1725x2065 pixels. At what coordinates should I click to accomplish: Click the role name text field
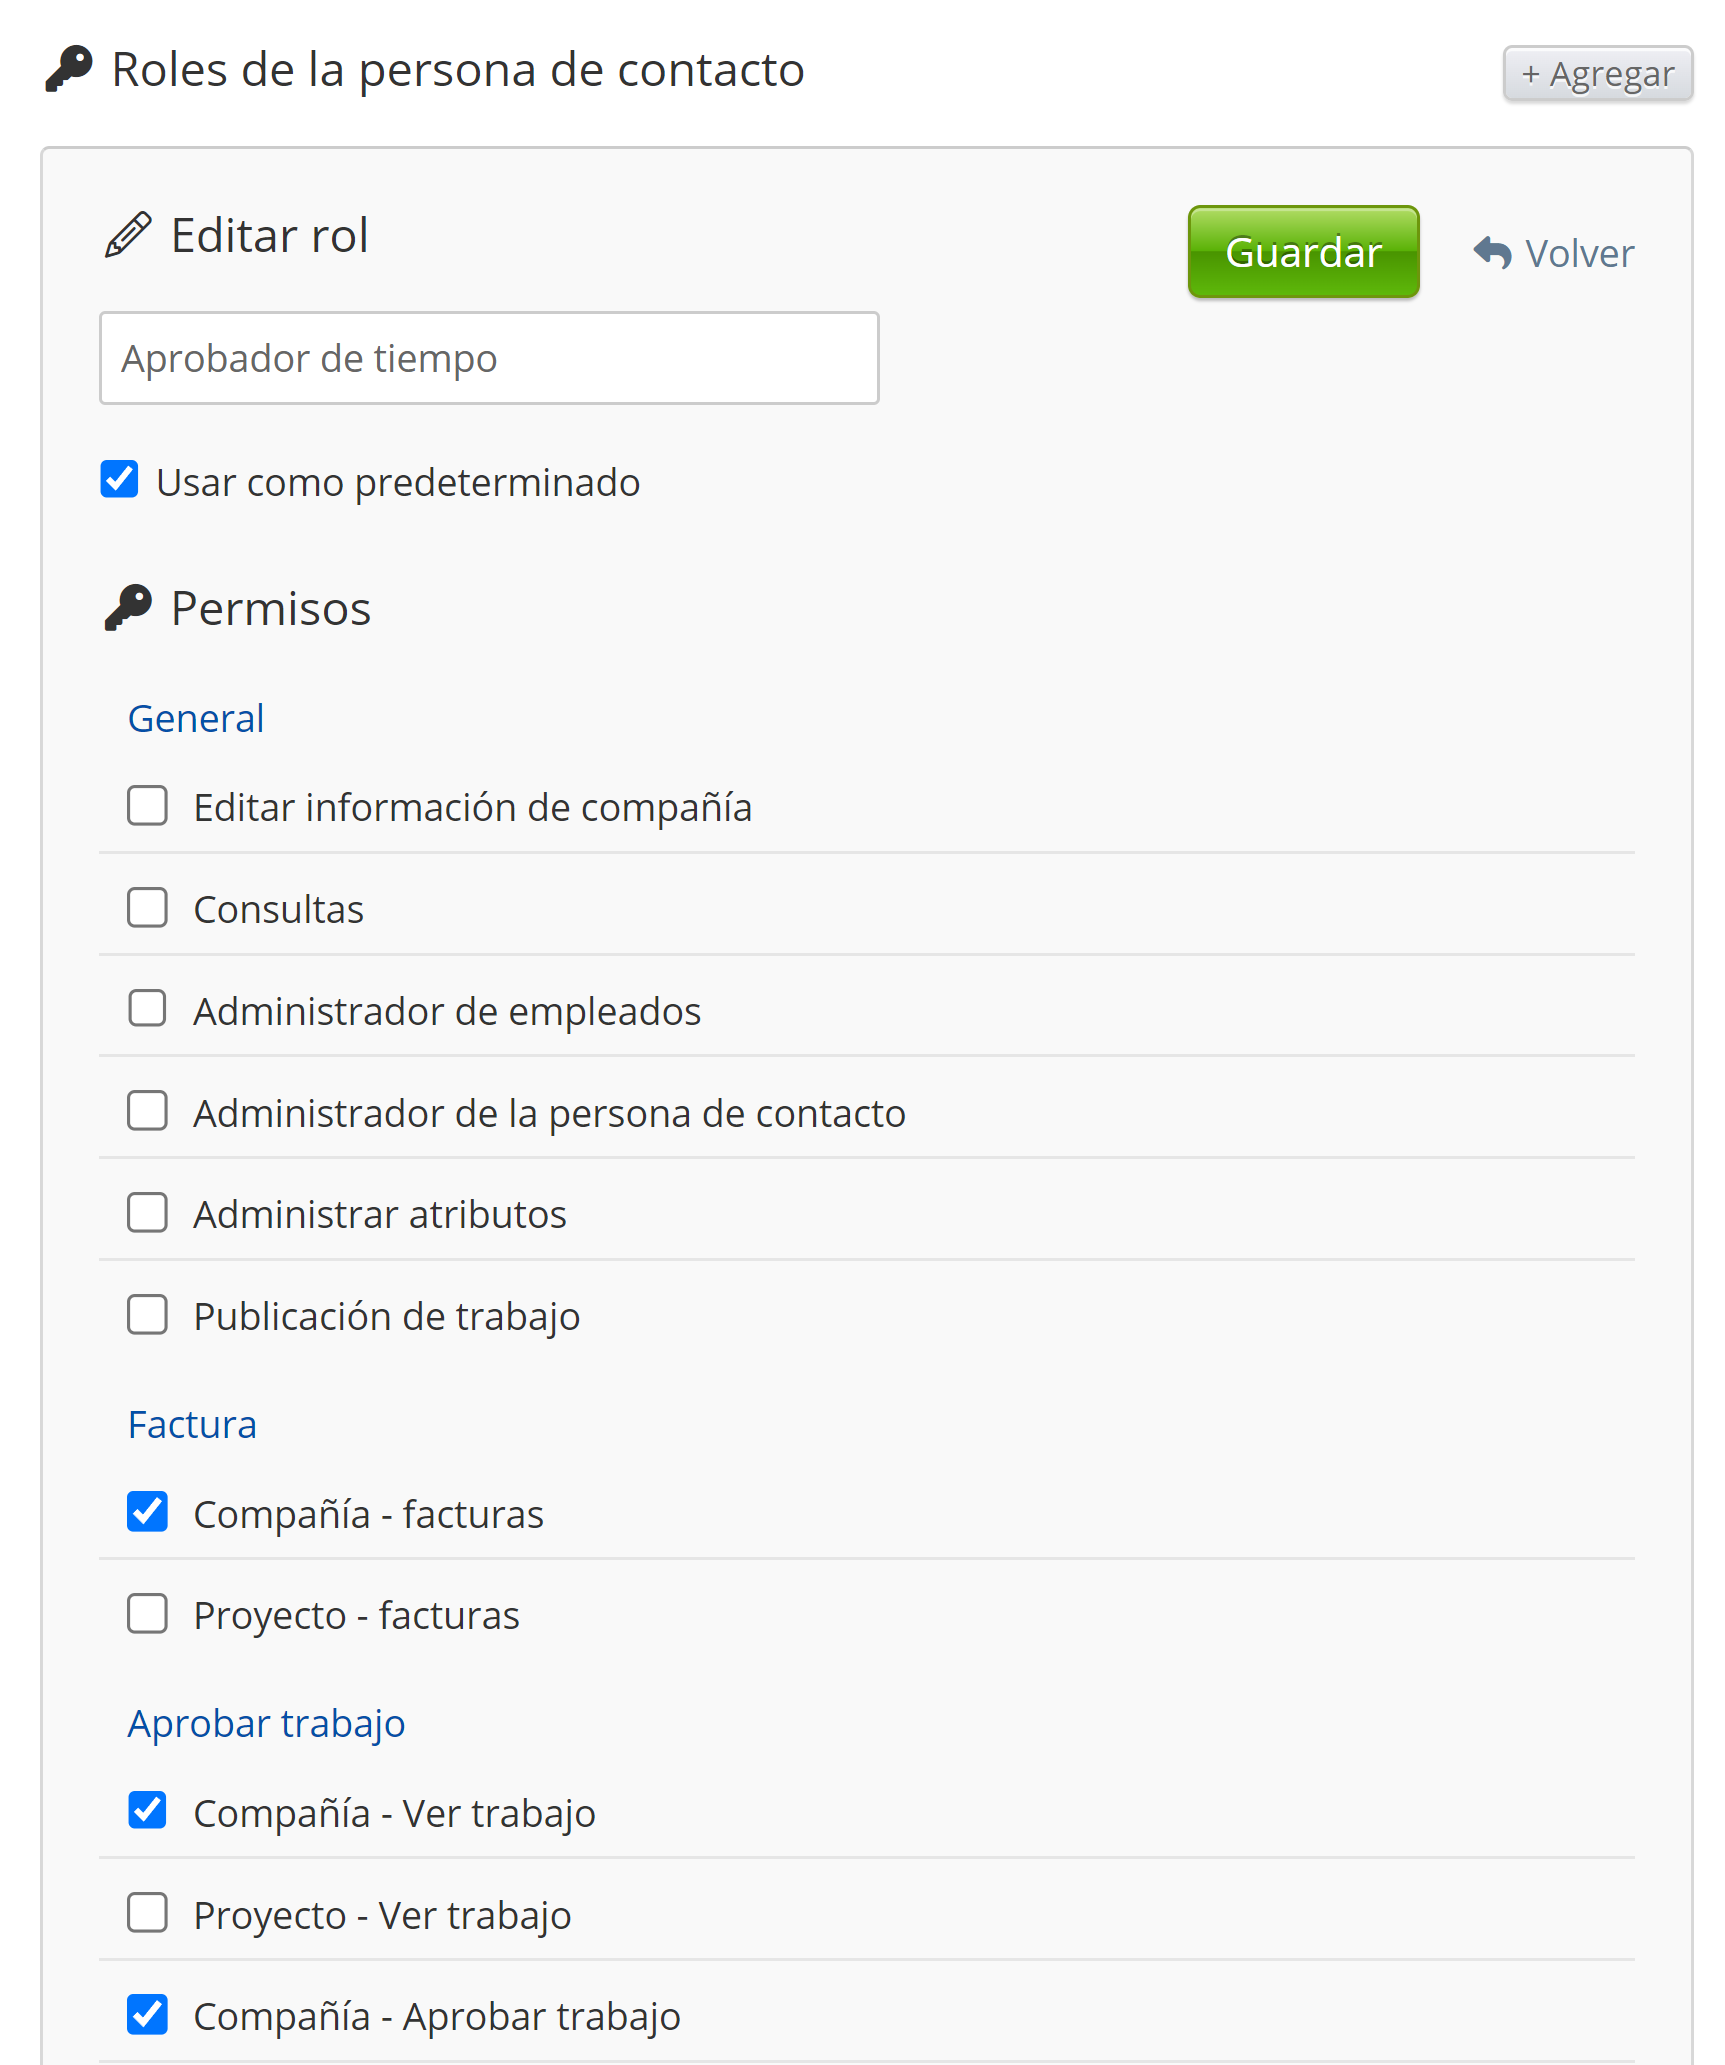489,358
